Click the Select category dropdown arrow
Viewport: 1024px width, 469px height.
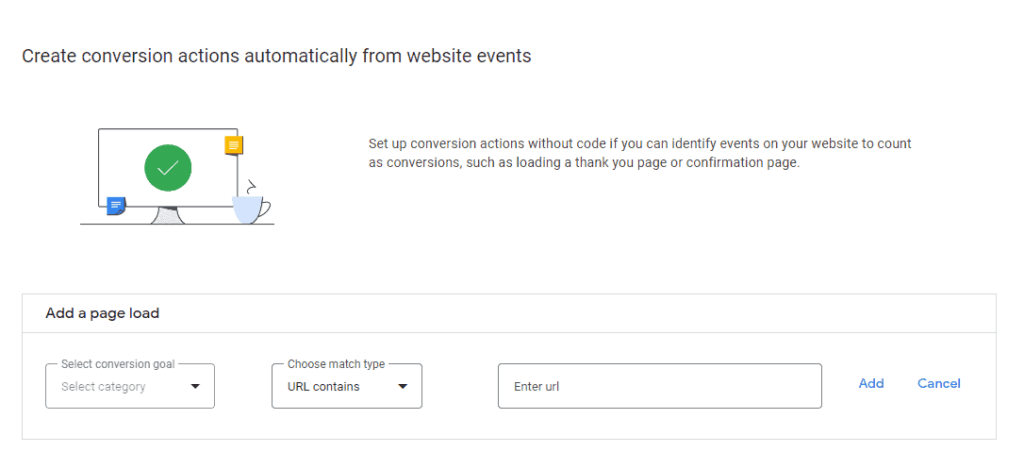195,387
